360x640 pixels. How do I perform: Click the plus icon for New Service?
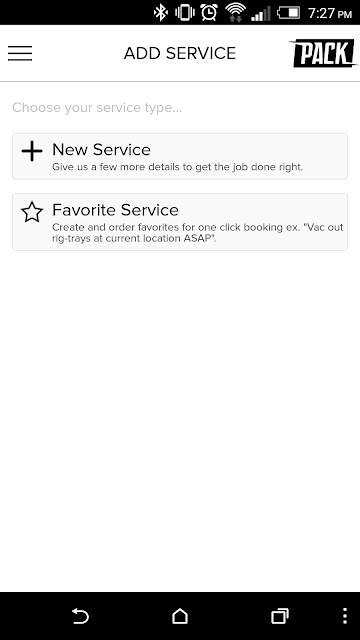tap(32, 151)
